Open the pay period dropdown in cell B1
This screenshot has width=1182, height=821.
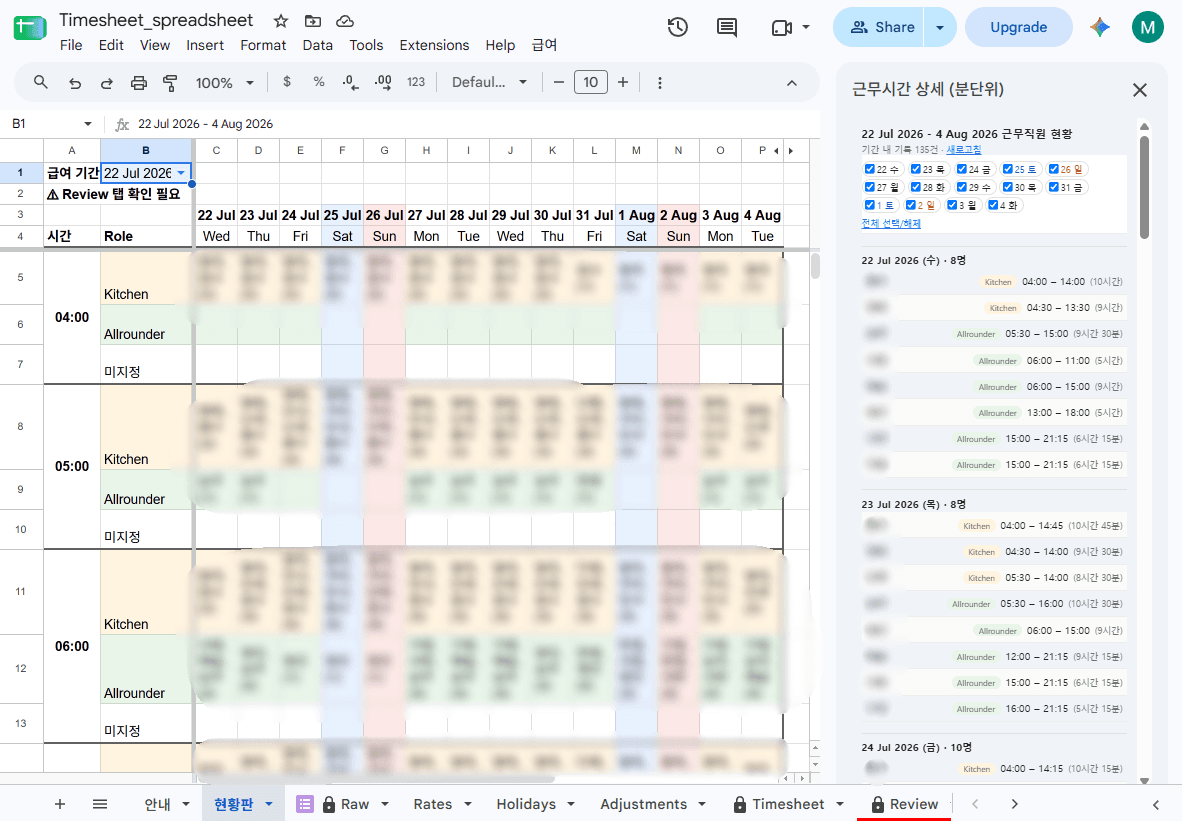pyautogui.click(x=181, y=173)
